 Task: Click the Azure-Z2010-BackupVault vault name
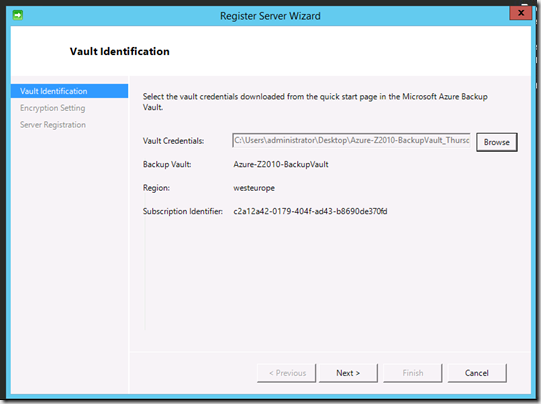281,165
